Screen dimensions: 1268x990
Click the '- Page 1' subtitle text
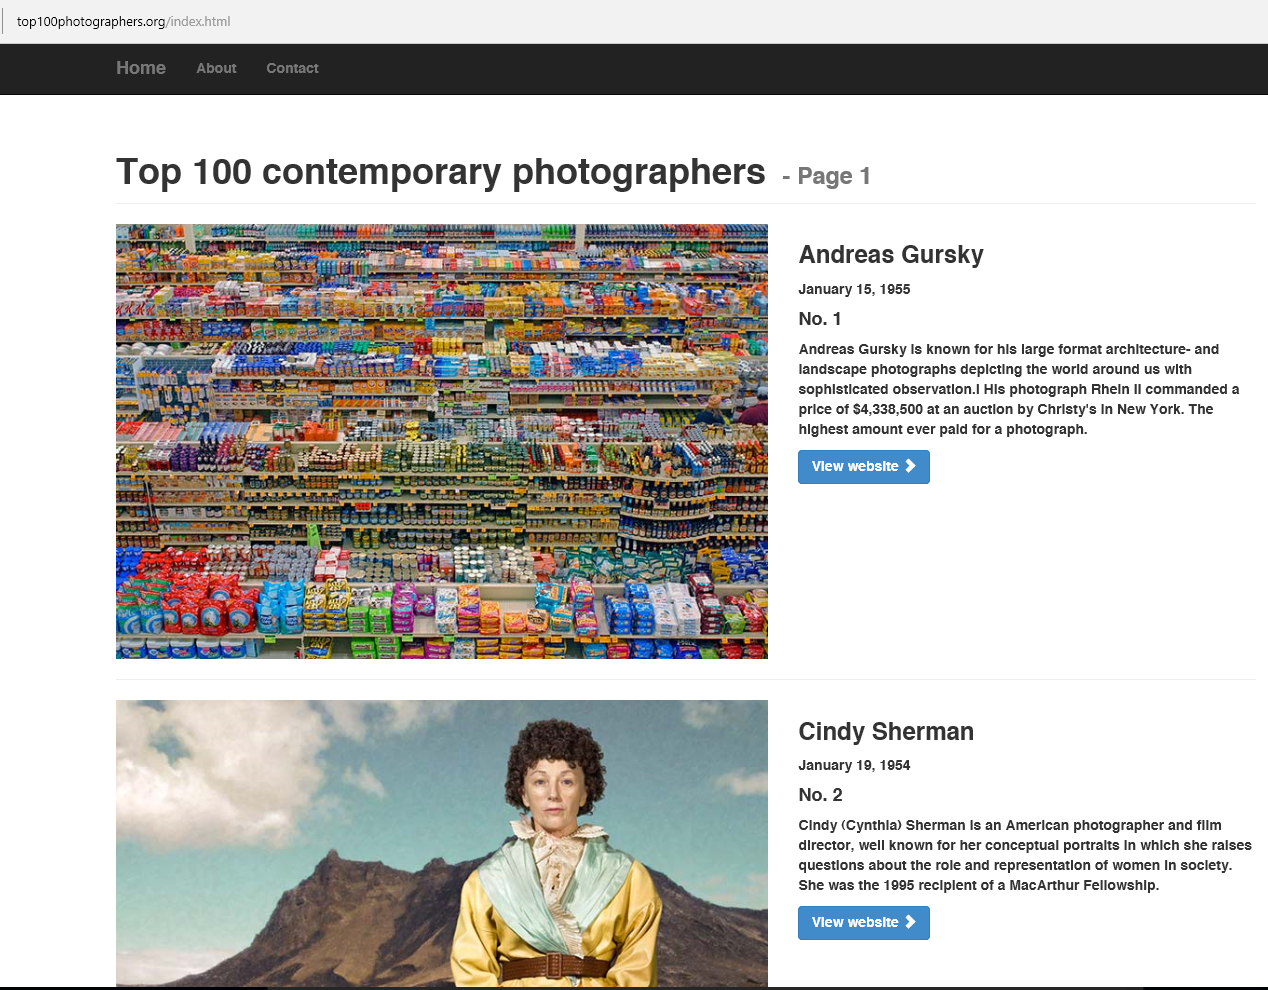pyautogui.click(x=826, y=176)
